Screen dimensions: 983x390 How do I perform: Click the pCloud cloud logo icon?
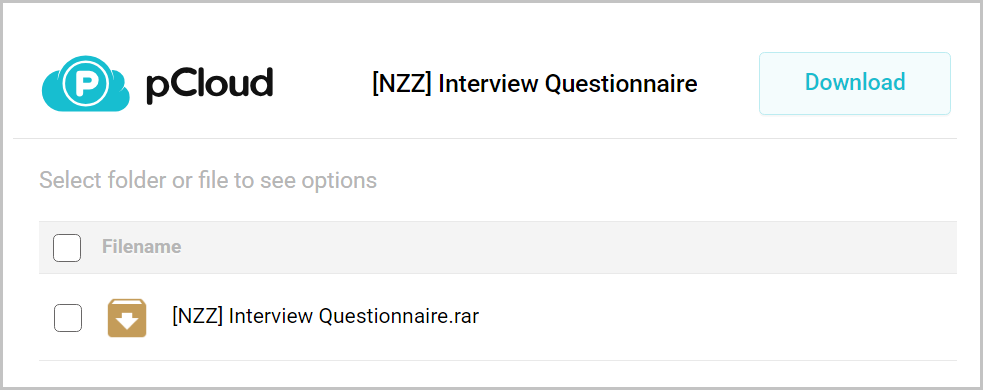coord(86,84)
